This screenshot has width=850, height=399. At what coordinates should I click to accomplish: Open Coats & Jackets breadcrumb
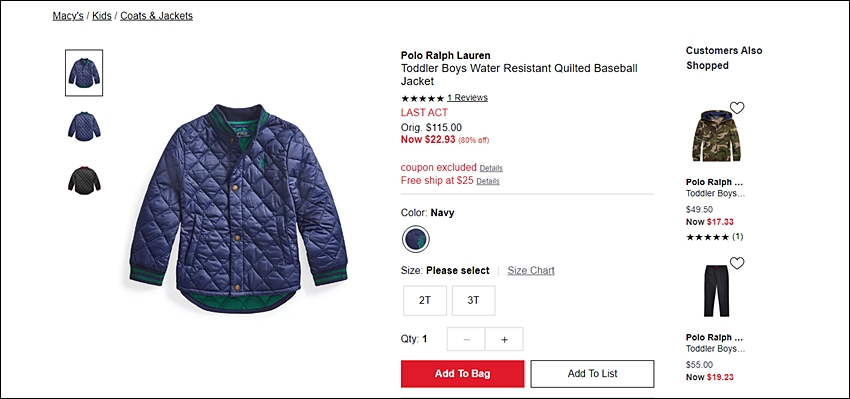[157, 16]
